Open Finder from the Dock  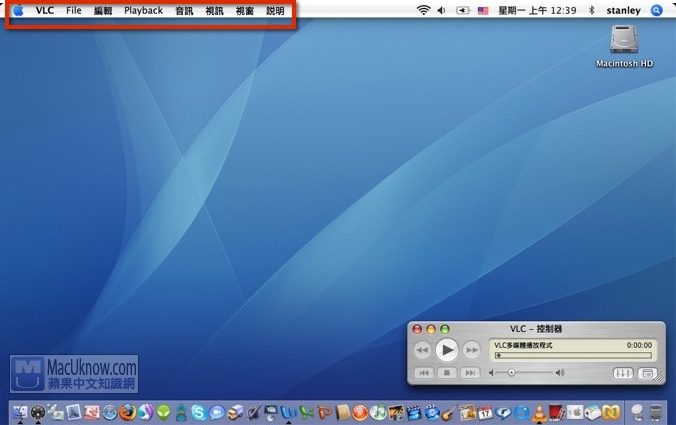20,412
